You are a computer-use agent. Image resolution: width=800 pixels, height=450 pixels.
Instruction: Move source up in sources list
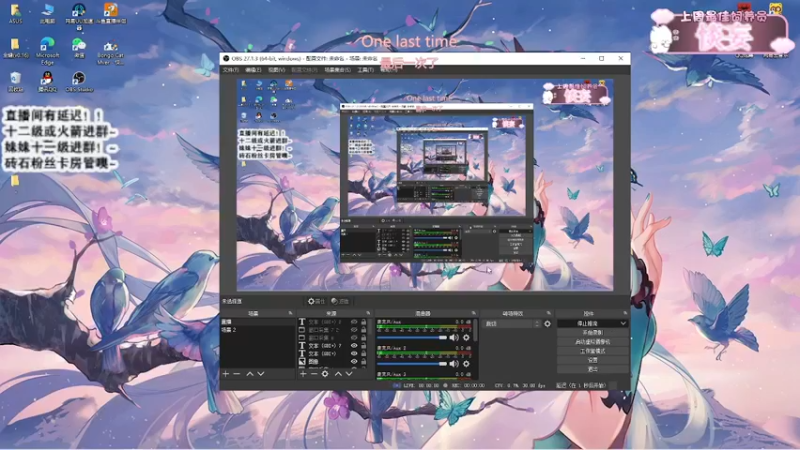pos(338,374)
